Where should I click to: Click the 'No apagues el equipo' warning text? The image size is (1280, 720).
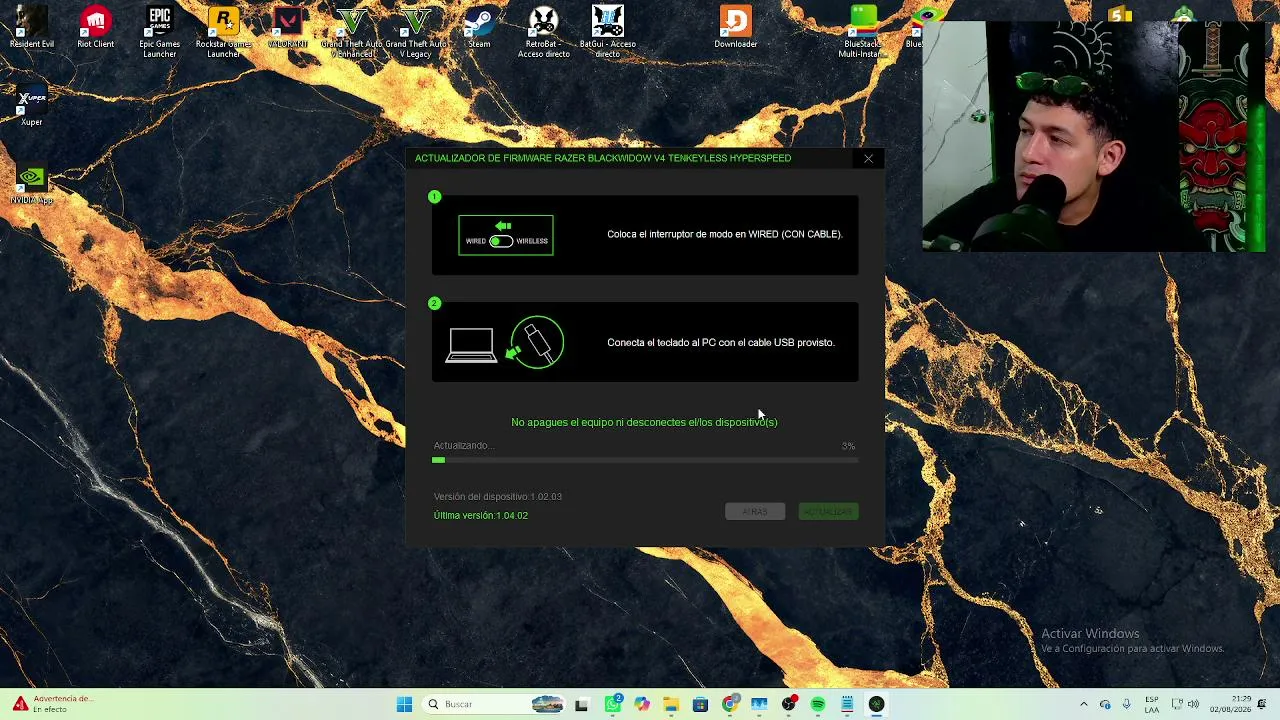click(644, 423)
